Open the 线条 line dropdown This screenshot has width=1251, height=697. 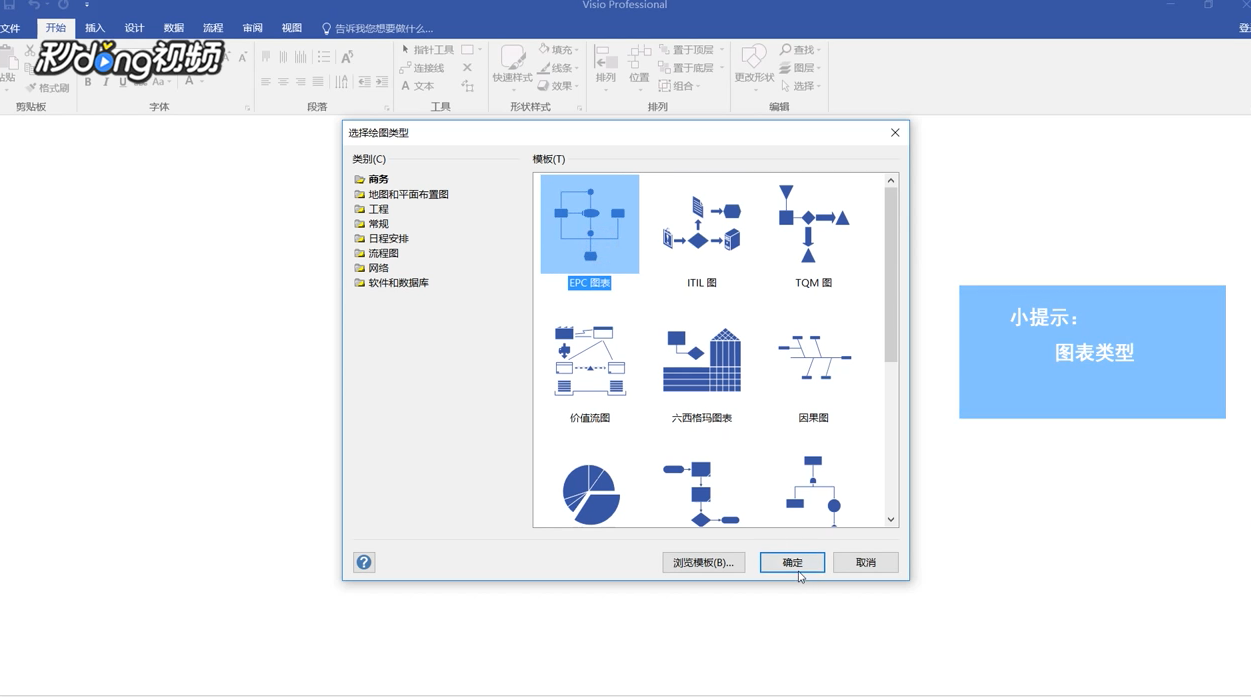559,68
